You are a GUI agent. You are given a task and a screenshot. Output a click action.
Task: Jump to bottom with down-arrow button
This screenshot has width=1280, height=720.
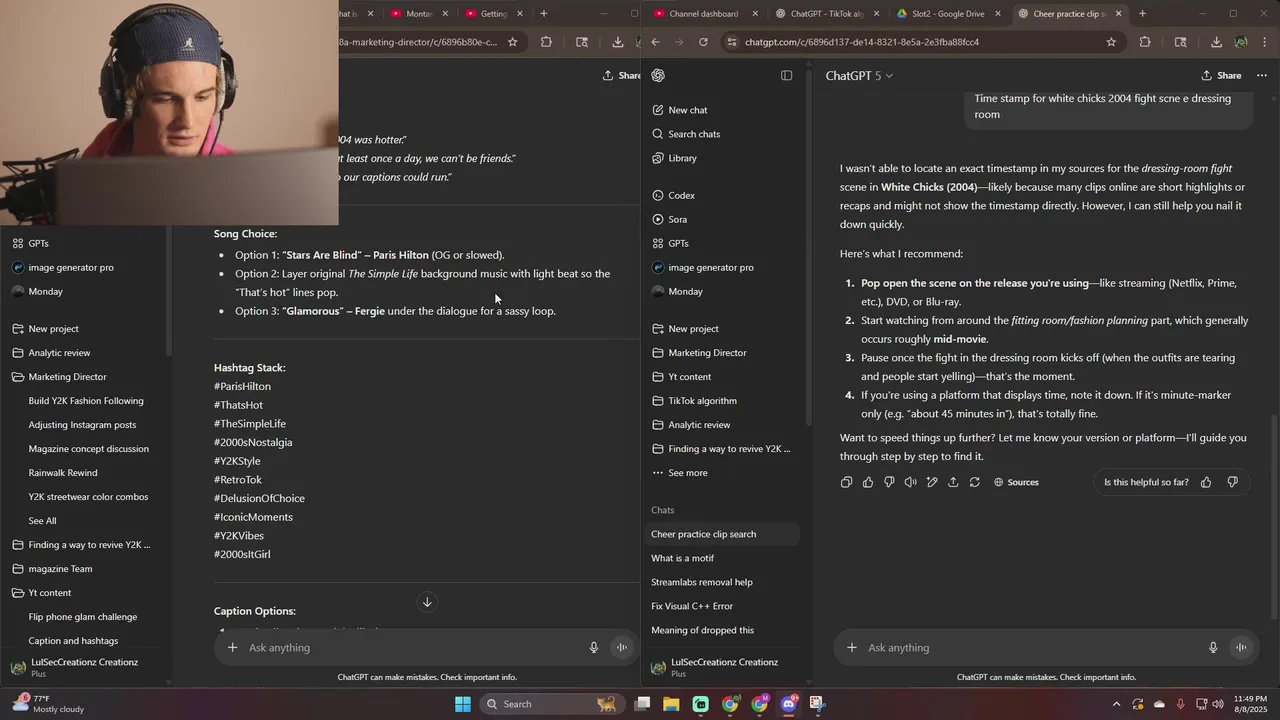(x=427, y=602)
